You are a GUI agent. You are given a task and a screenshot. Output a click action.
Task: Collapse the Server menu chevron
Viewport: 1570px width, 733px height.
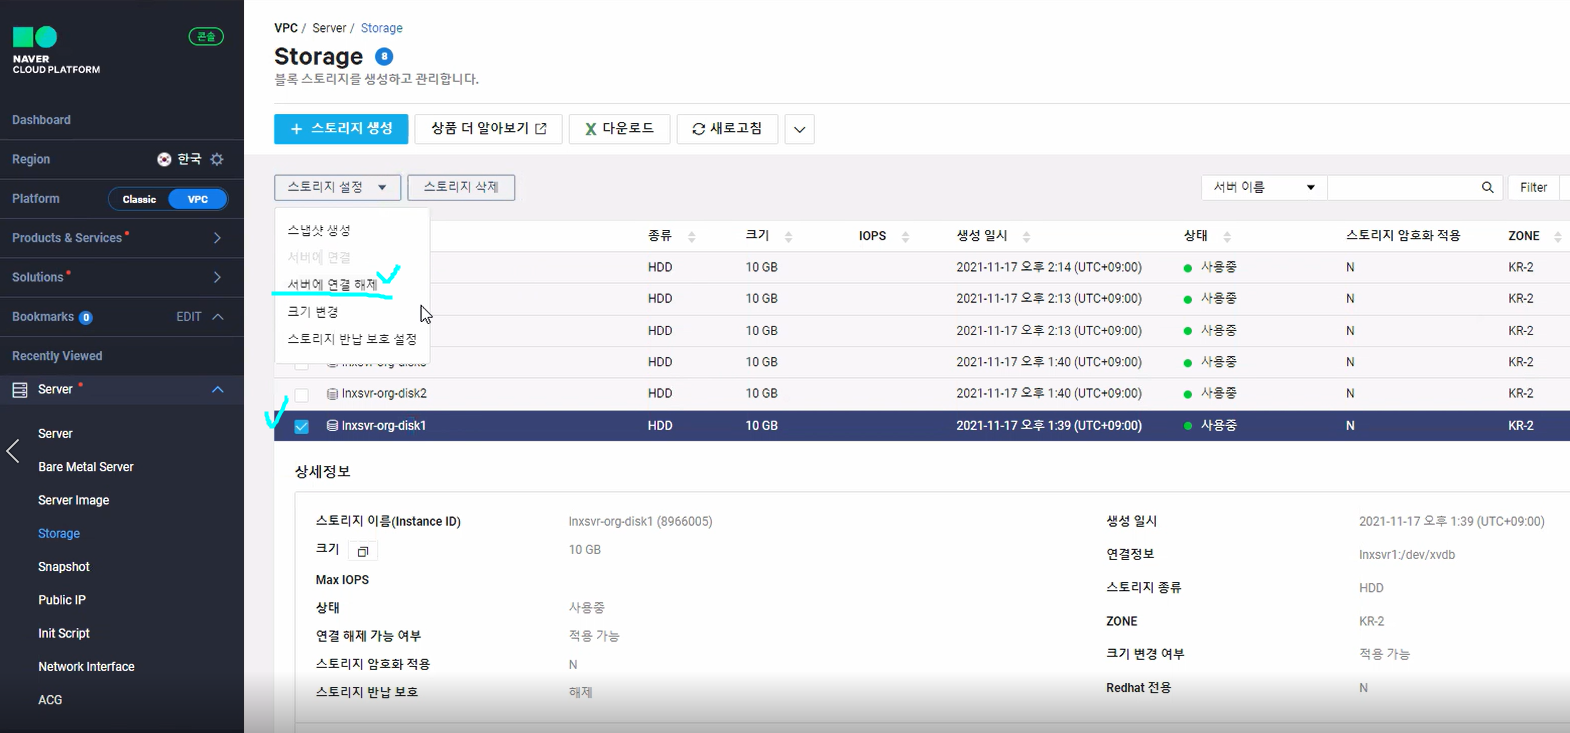coord(217,390)
